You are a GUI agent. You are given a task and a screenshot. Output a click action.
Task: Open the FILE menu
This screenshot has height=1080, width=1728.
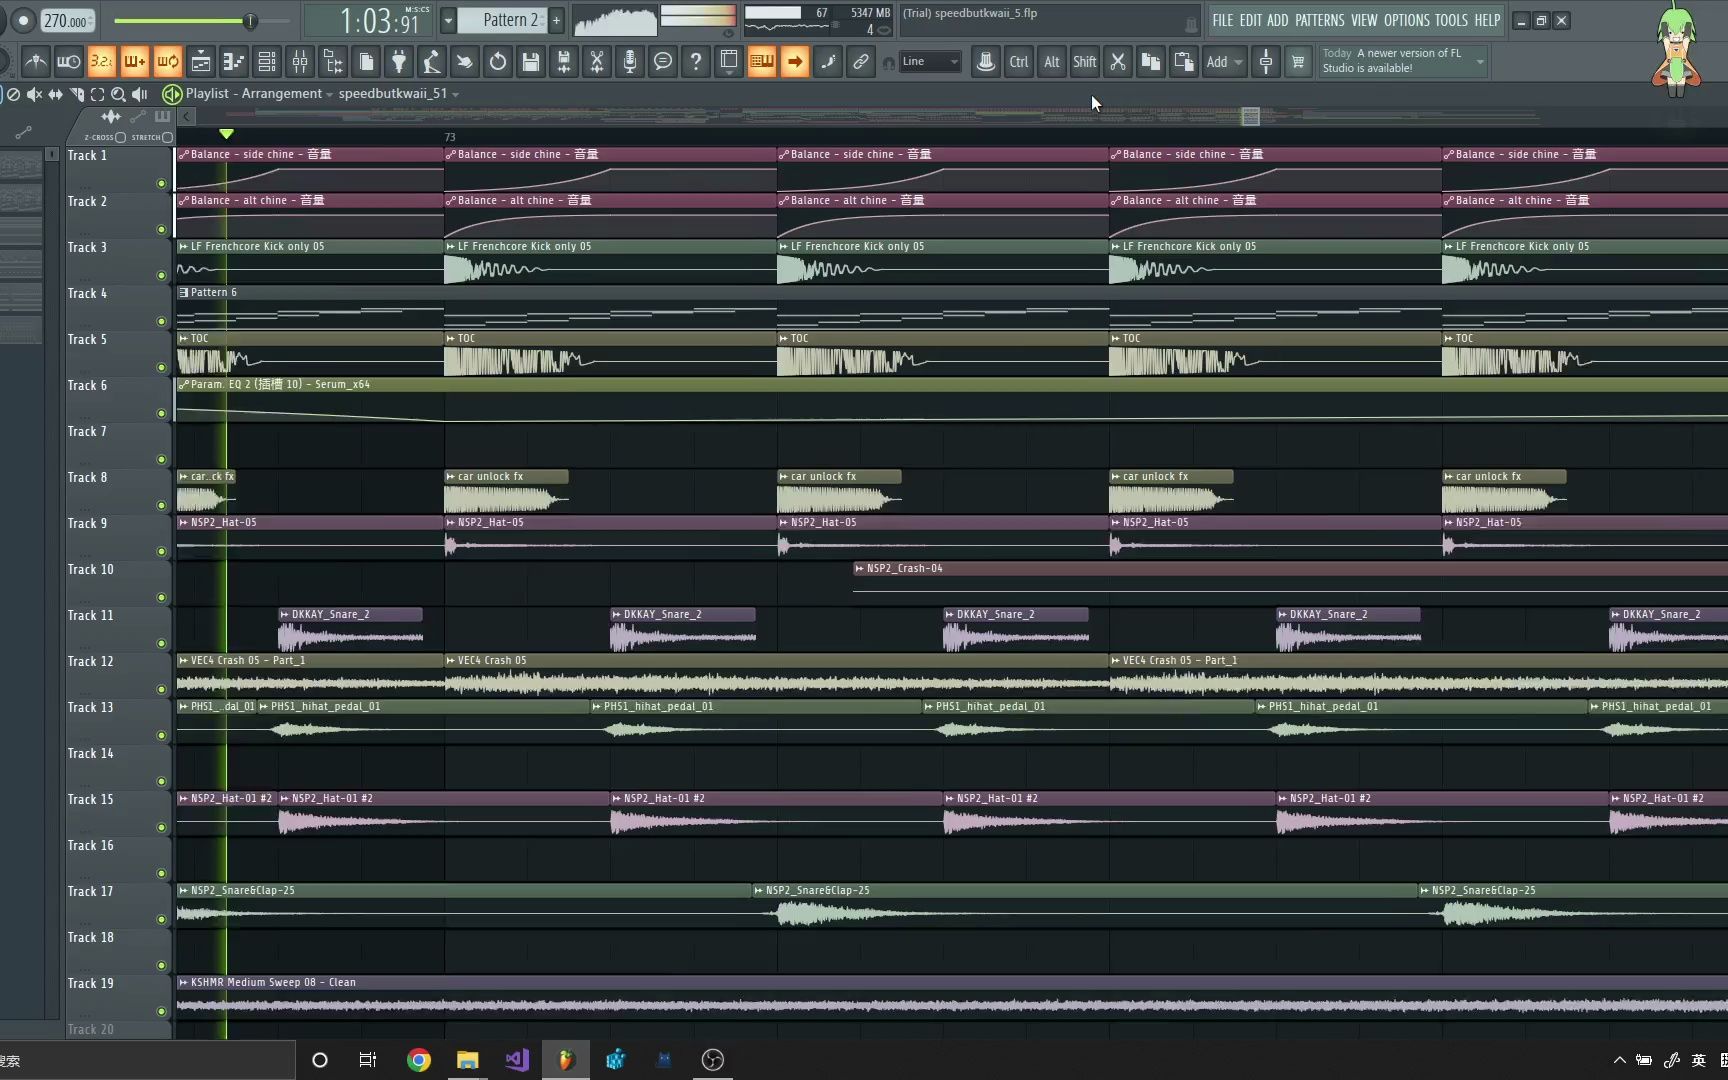coord(1223,20)
